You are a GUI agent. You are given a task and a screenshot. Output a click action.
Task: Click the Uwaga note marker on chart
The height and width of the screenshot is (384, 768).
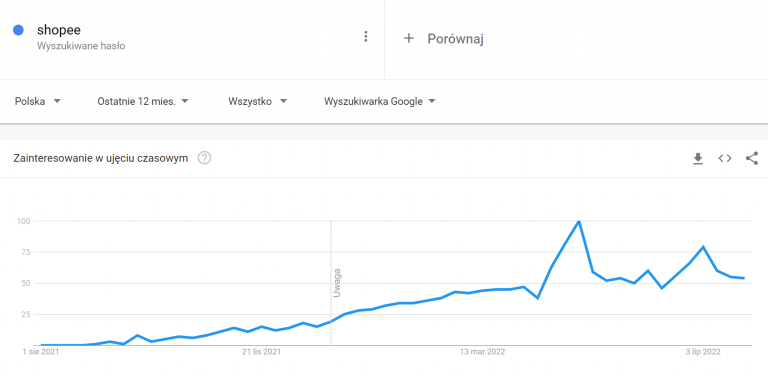[336, 283]
